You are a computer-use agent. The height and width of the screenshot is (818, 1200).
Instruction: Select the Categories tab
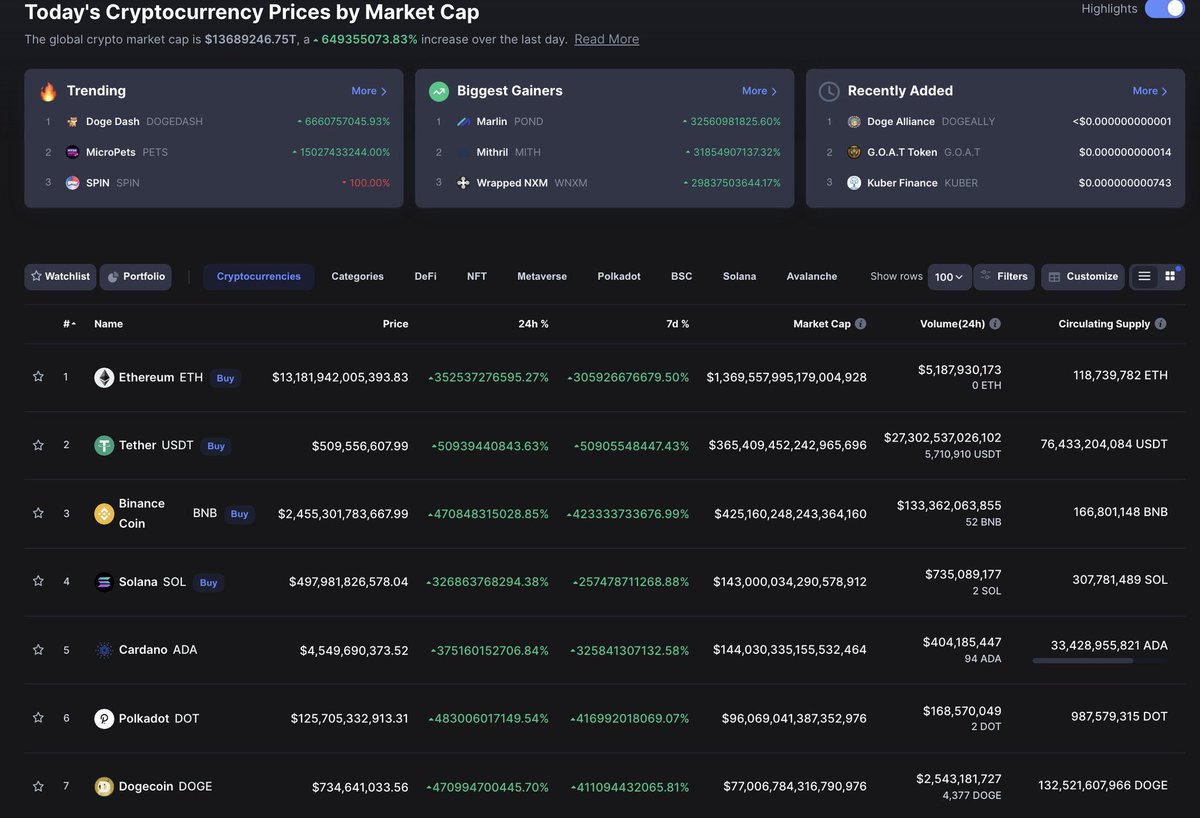(x=357, y=277)
